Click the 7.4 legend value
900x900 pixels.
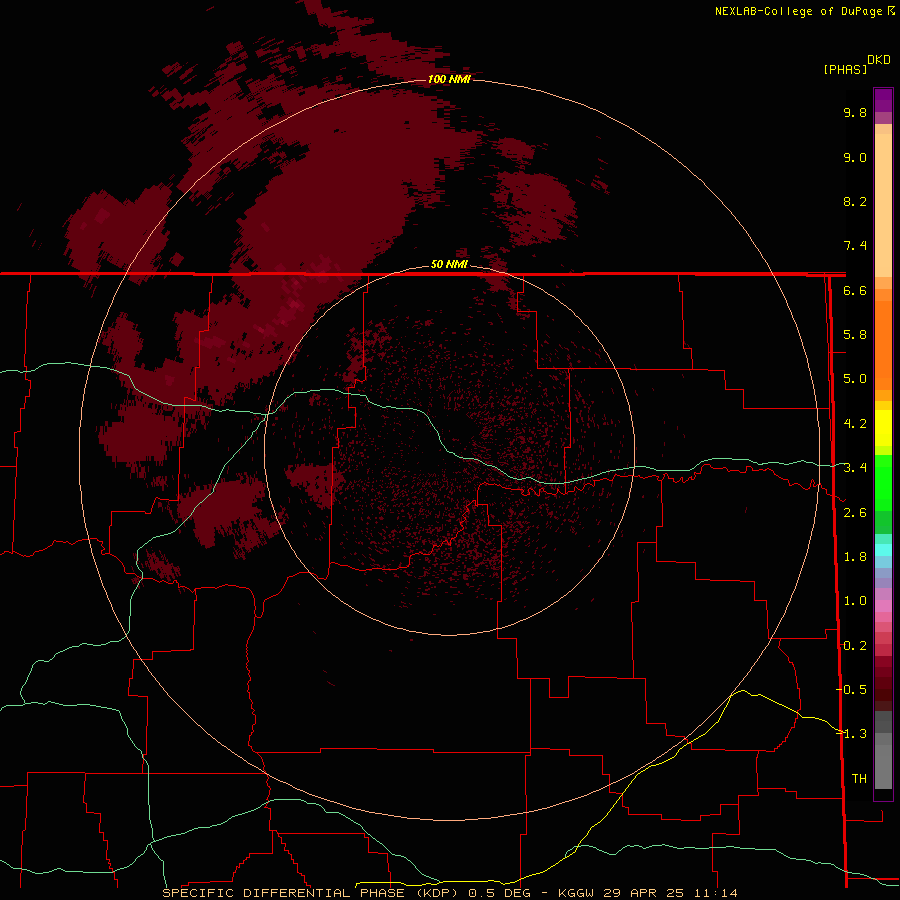pyautogui.click(x=855, y=246)
